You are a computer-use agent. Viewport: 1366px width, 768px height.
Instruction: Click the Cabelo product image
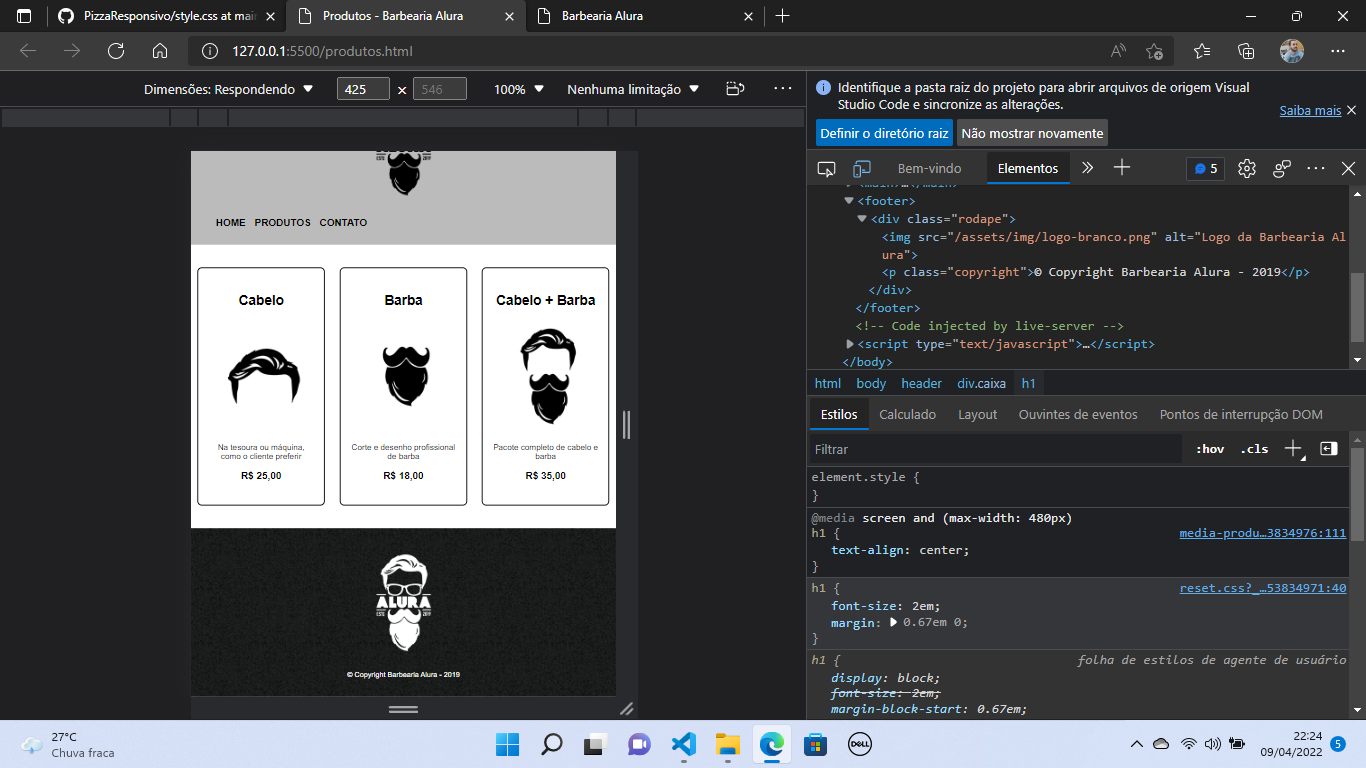(262, 377)
